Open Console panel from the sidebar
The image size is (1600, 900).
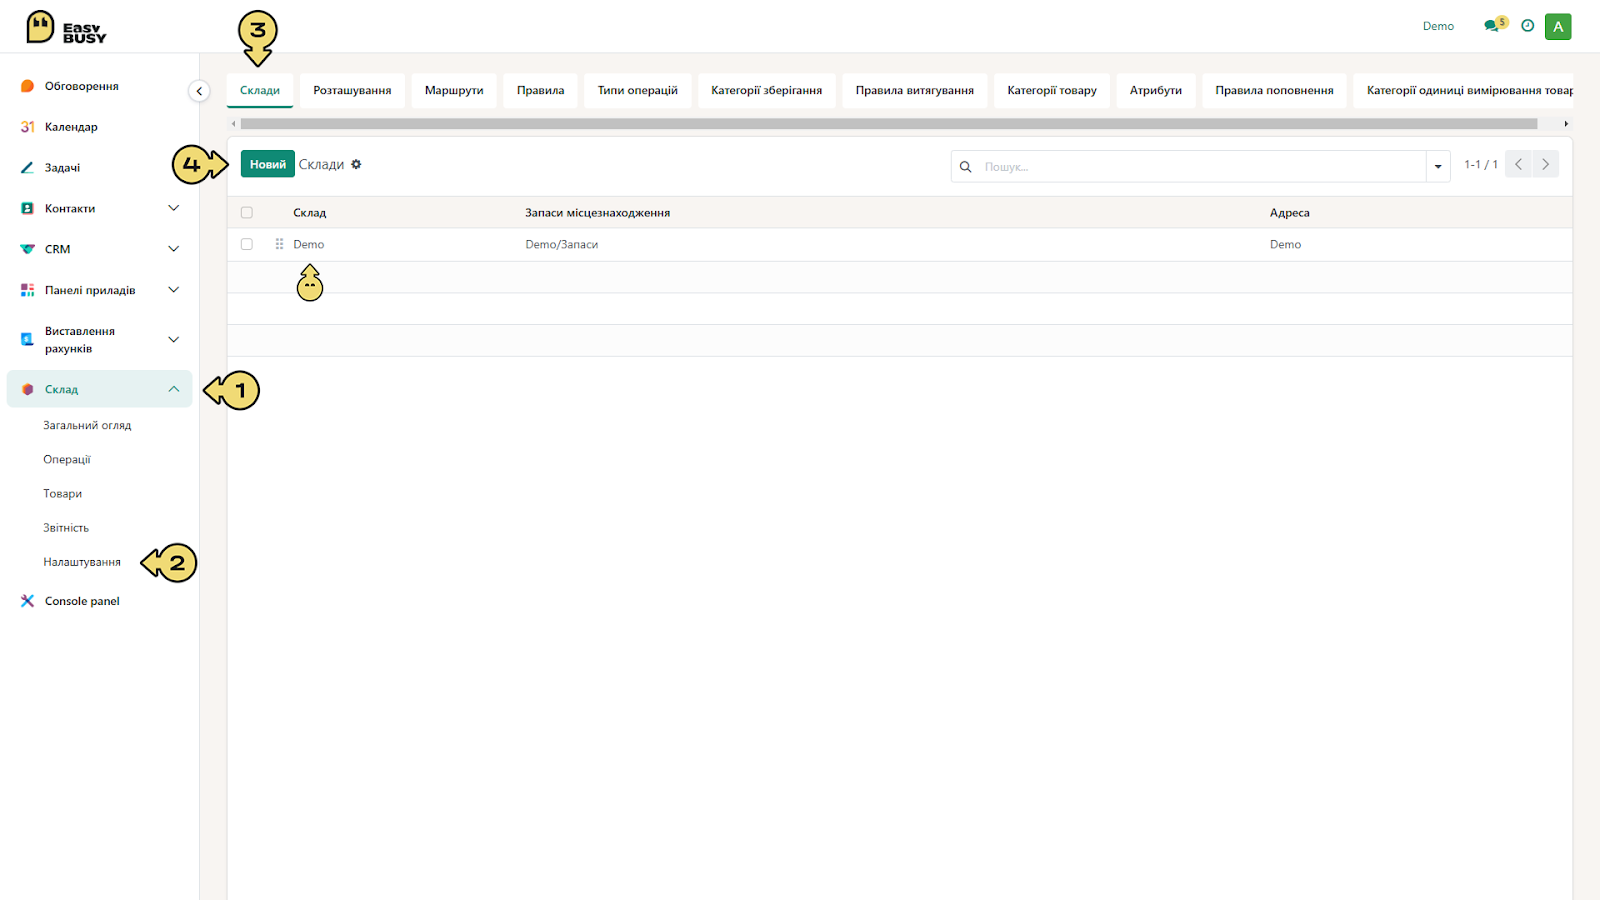click(82, 601)
